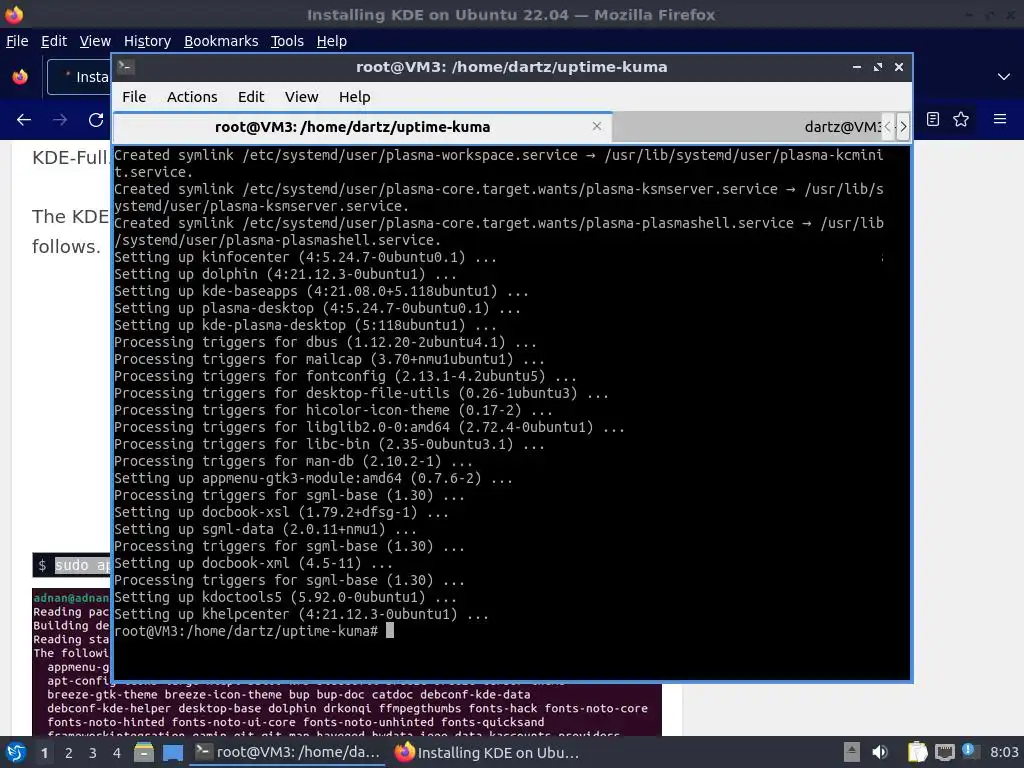Switch to virtual desktop 2
This screenshot has width=1024, height=768.
(69, 753)
